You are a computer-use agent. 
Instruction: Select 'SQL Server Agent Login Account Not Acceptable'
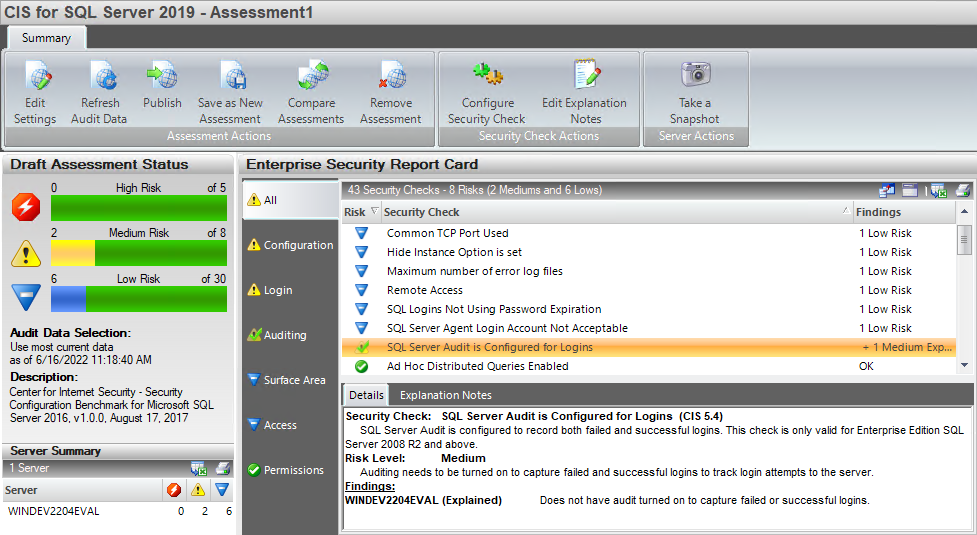click(648, 328)
